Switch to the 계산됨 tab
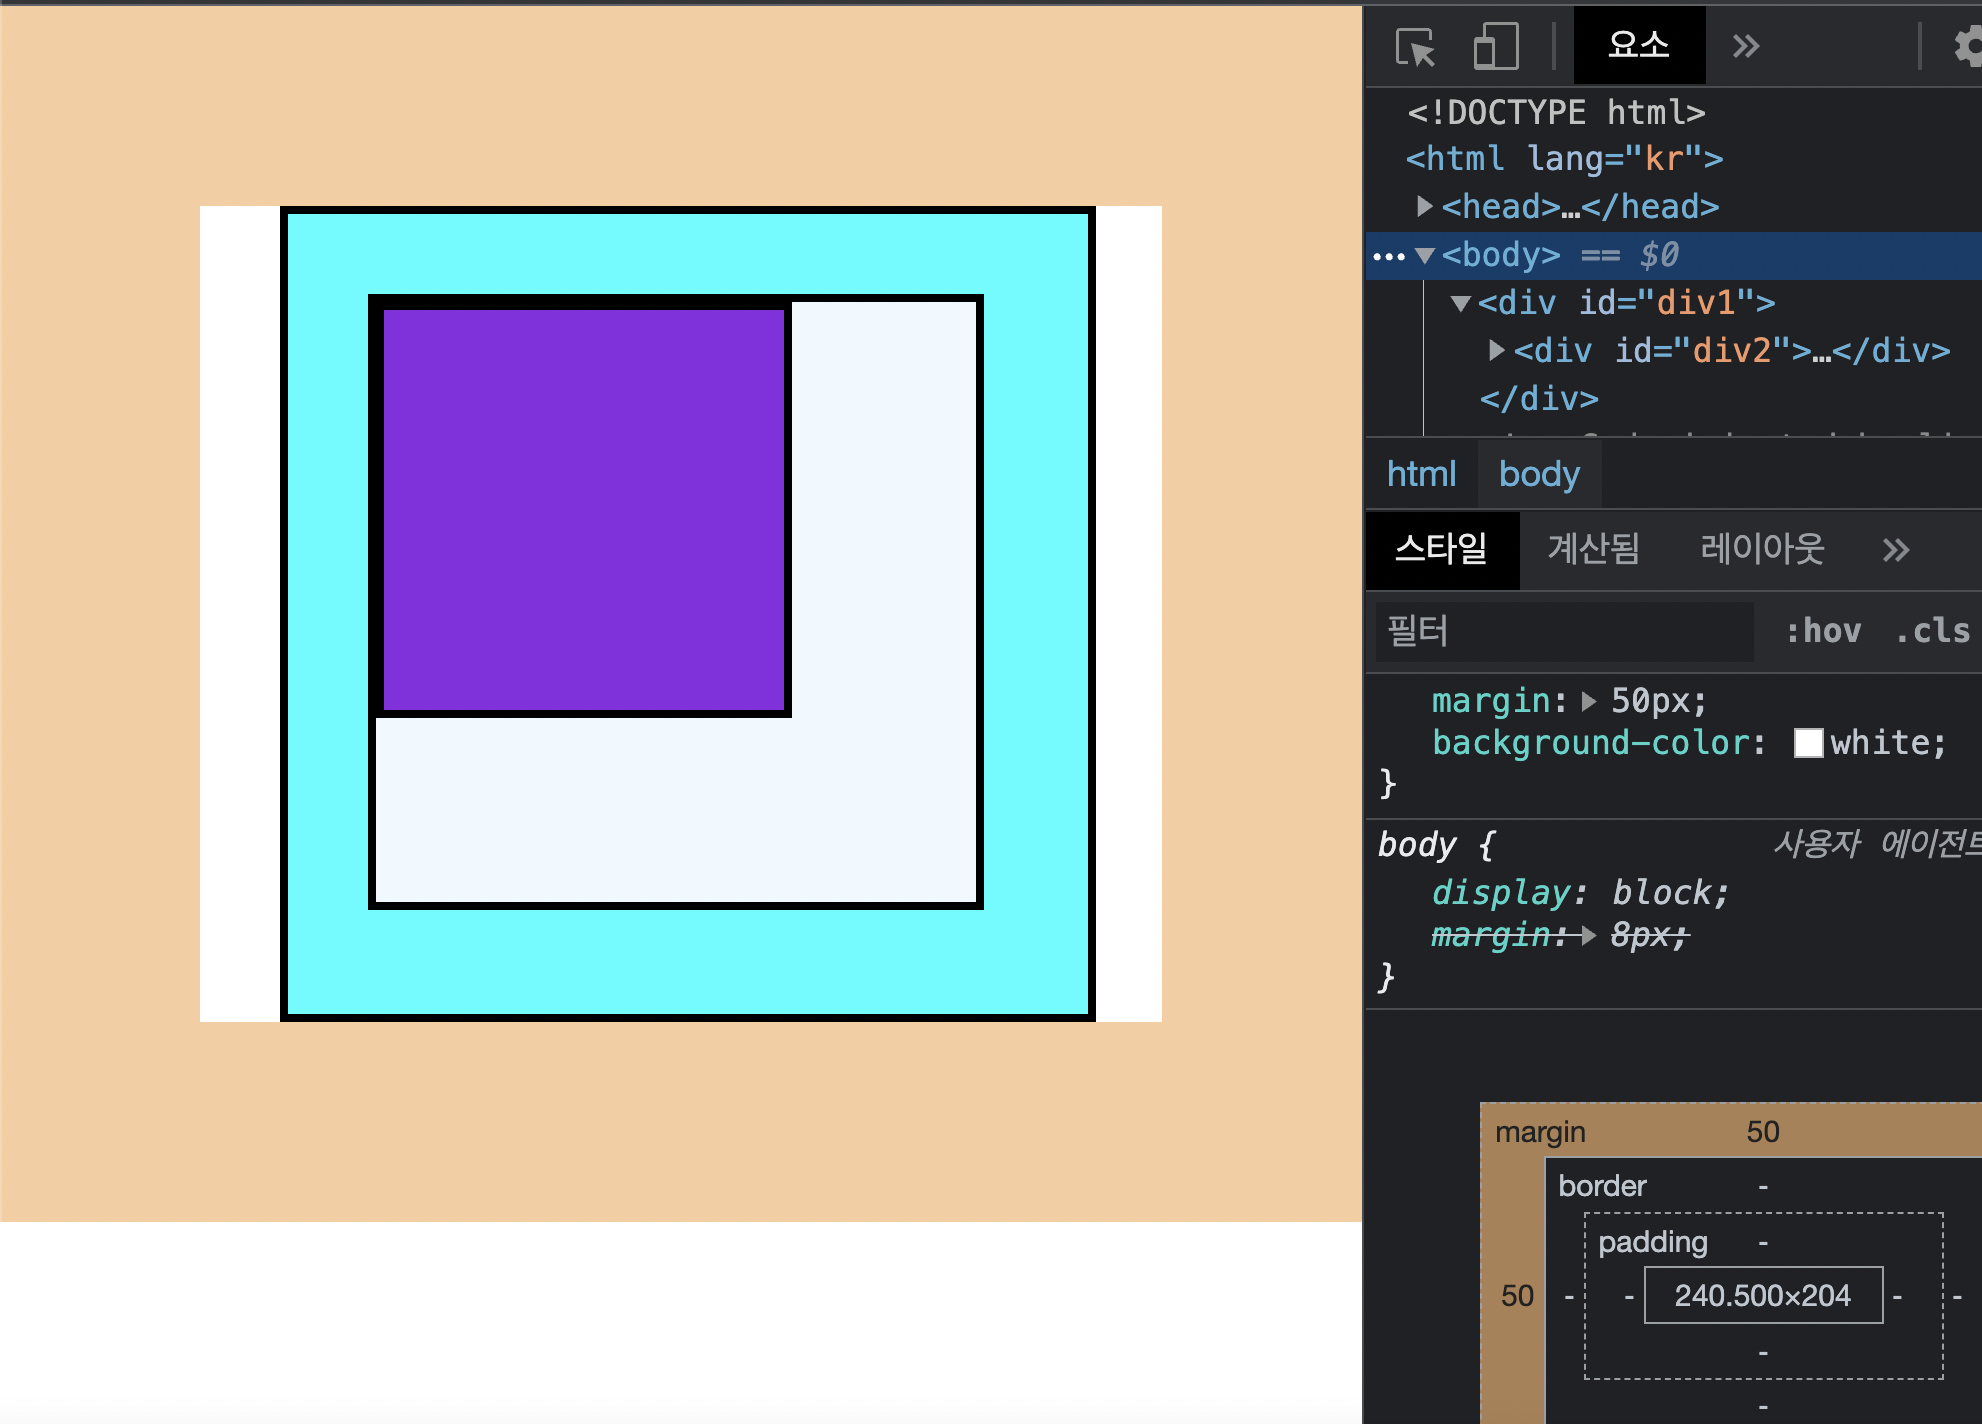The image size is (1982, 1424). click(1593, 549)
